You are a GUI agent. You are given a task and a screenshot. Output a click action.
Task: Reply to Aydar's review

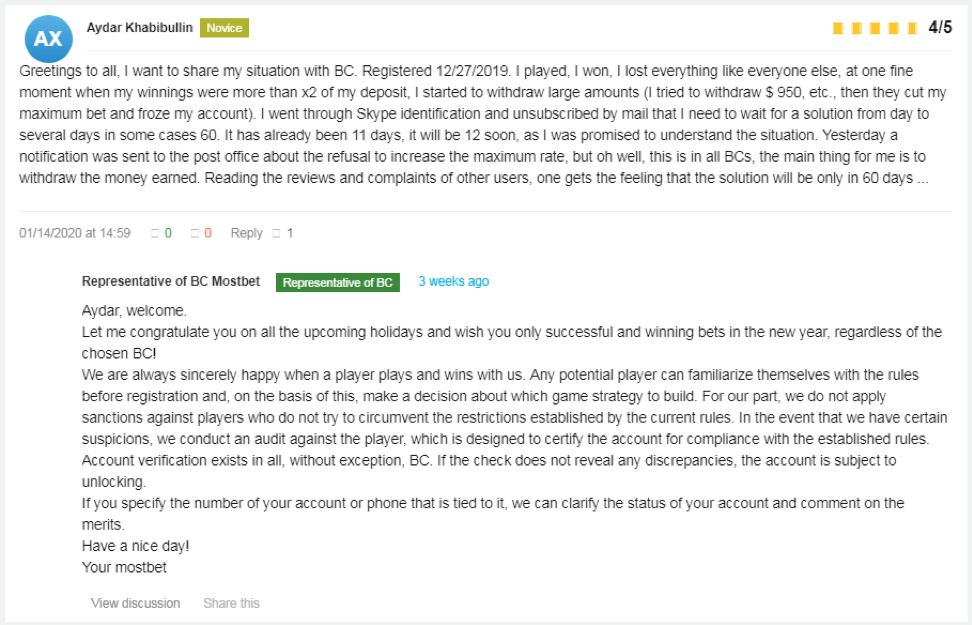(246, 233)
